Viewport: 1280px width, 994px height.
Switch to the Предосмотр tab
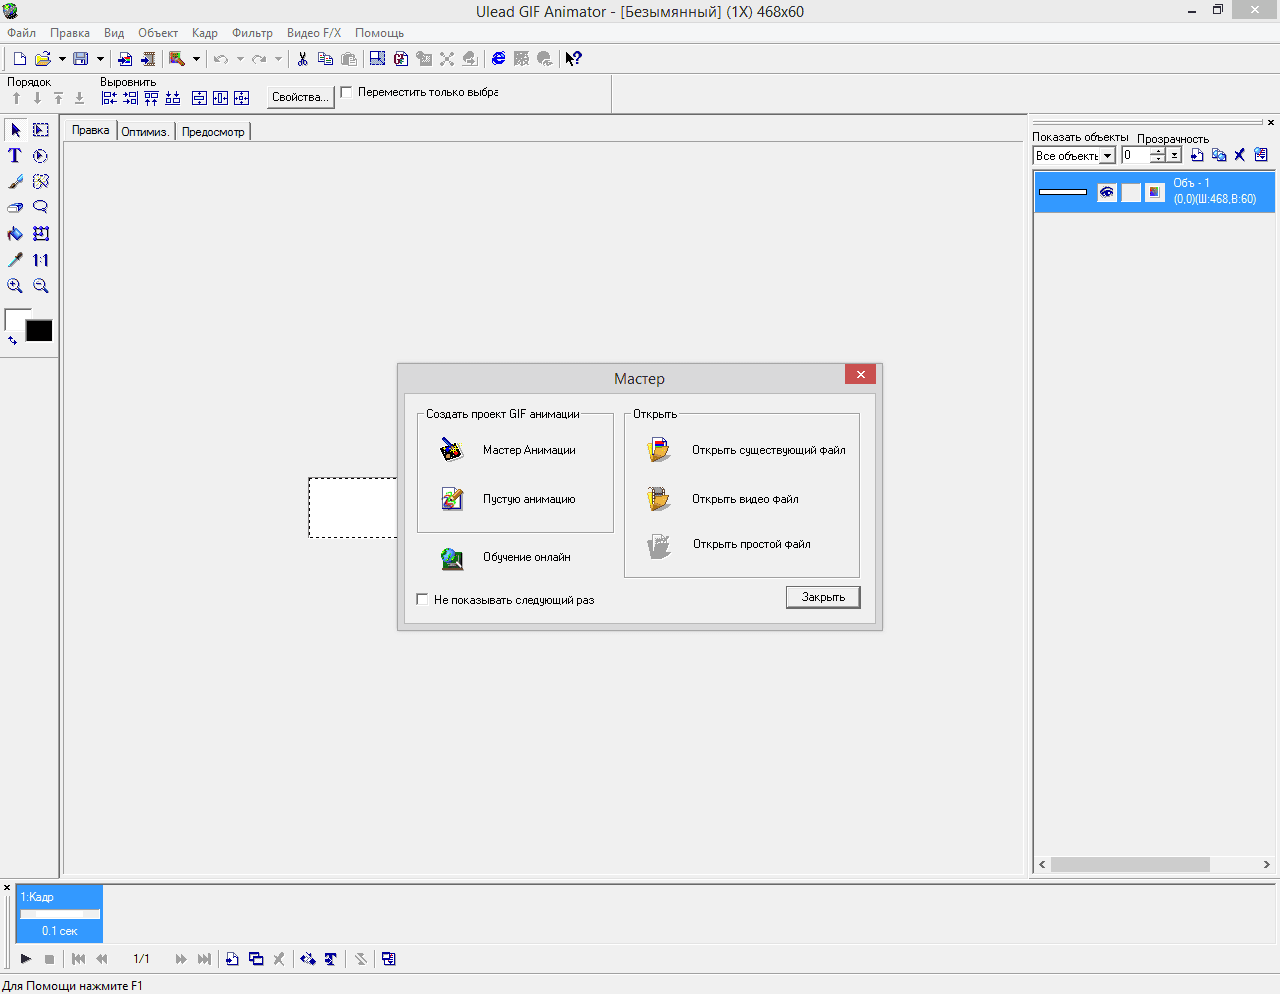(x=213, y=132)
